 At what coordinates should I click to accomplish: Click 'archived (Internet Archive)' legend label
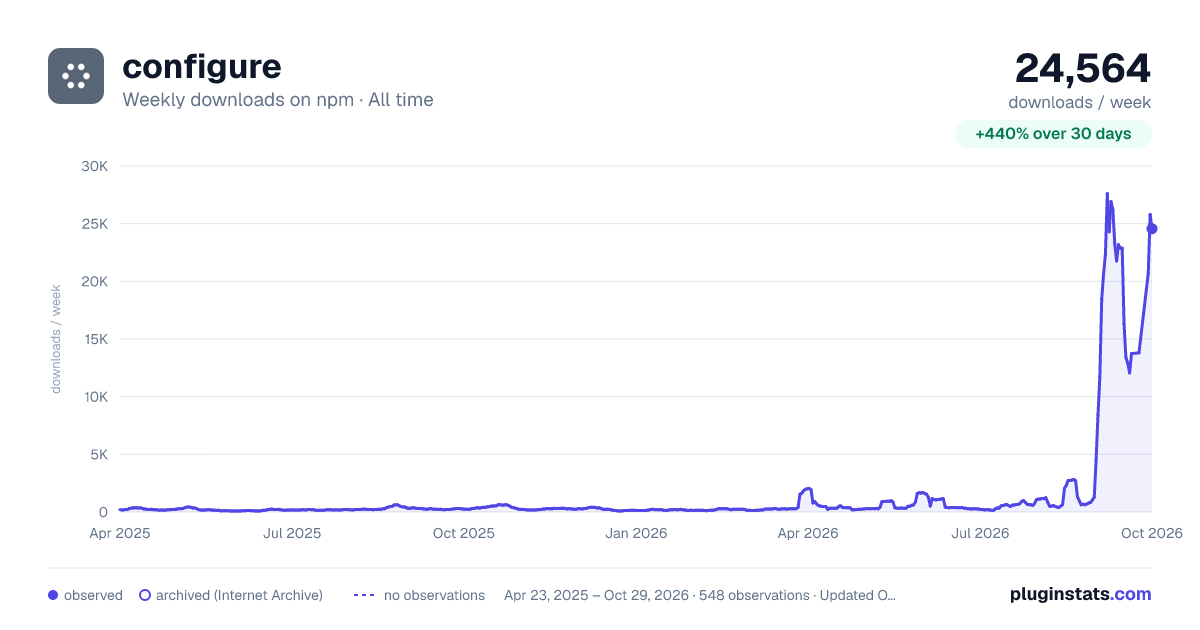point(239,595)
